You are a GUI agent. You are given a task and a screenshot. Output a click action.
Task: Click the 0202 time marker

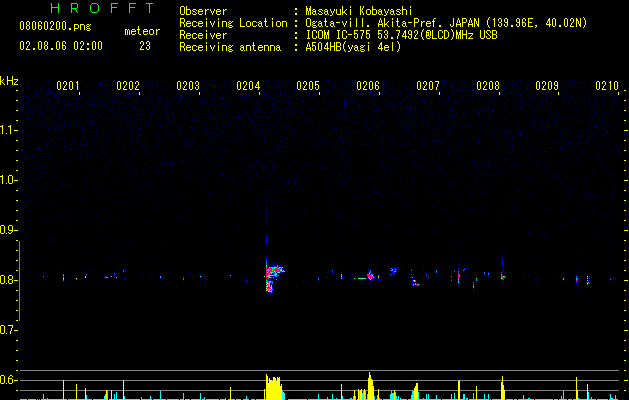tap(128, 86)
